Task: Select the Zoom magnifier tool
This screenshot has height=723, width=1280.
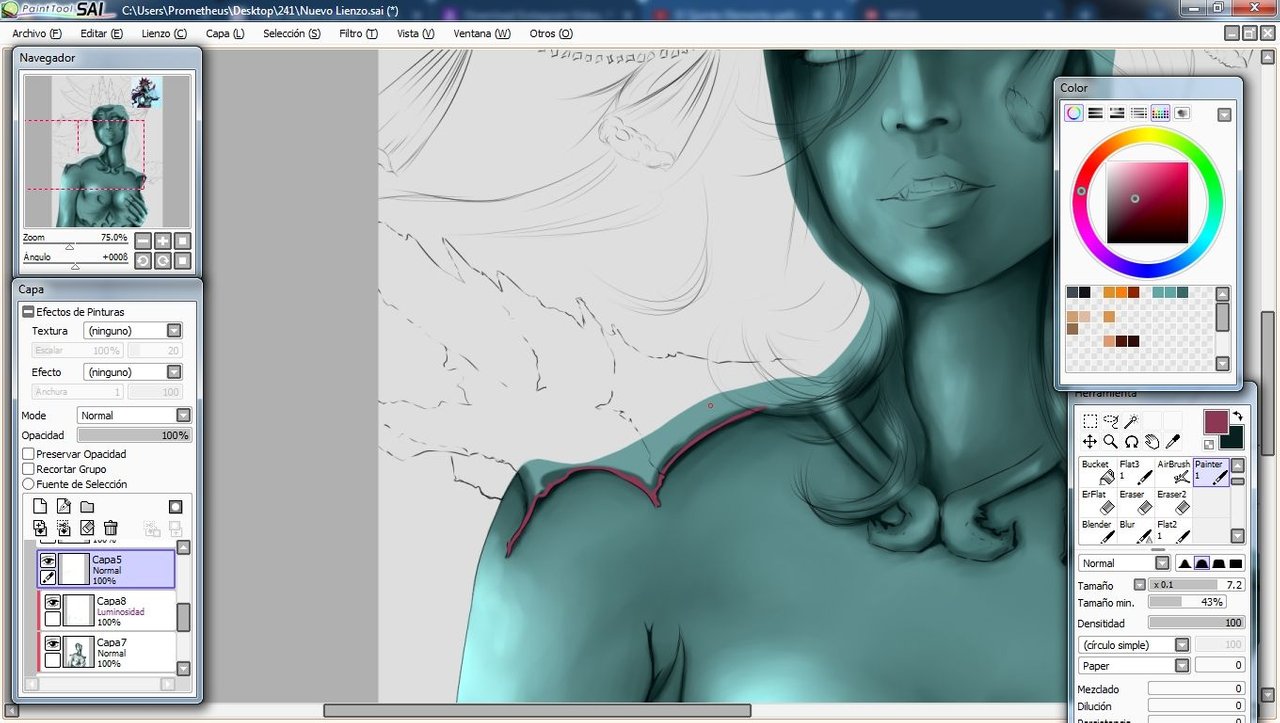Action: [x=1111, y=441]
